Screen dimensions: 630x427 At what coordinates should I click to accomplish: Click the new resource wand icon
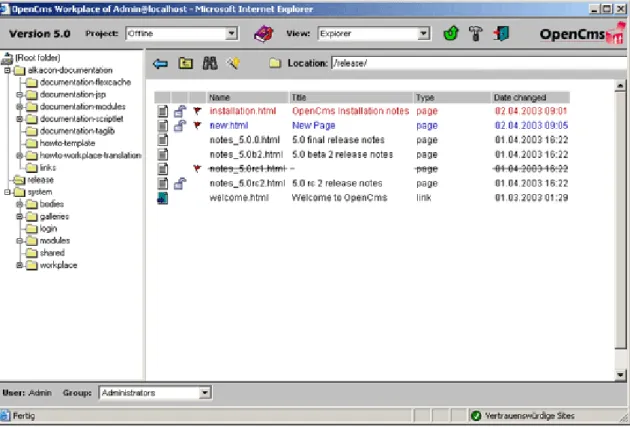pyautogui.click(x=233, y=63)
